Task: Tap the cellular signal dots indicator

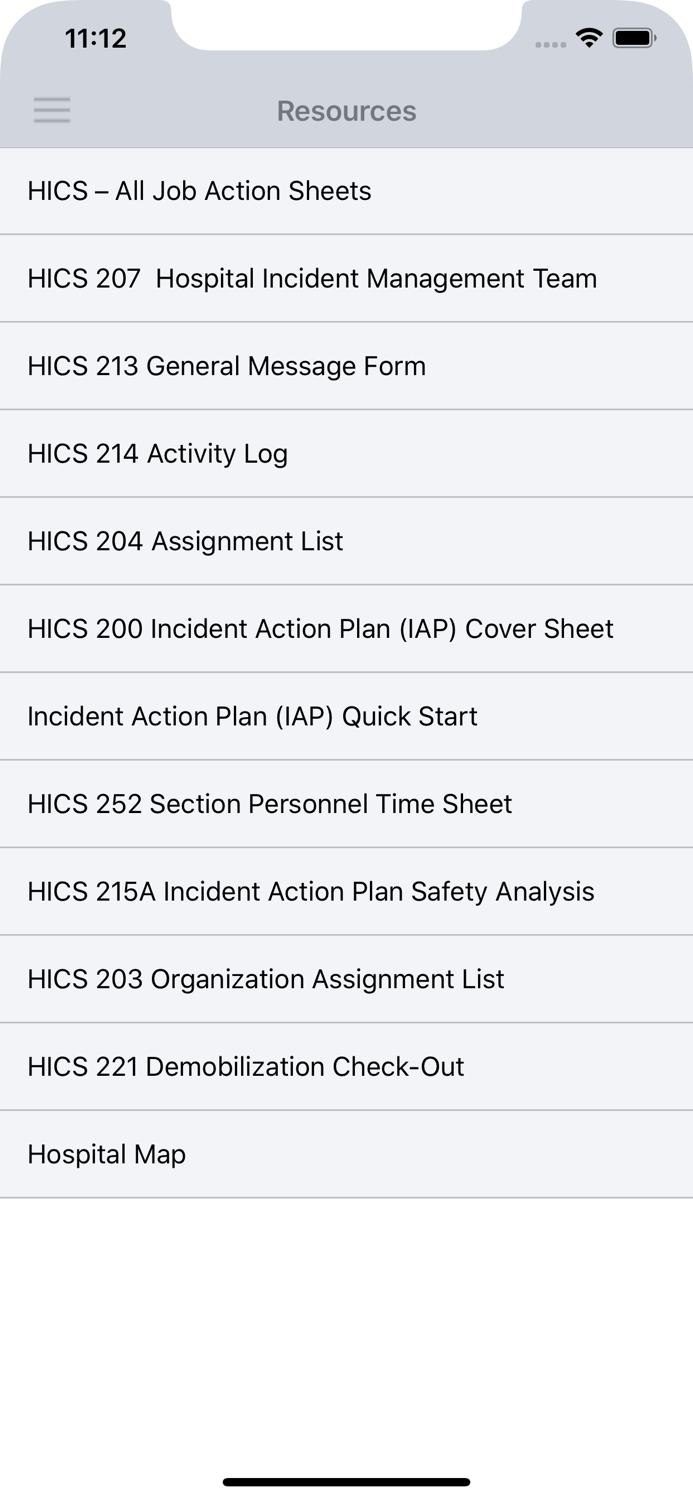Action: (550, 44)
